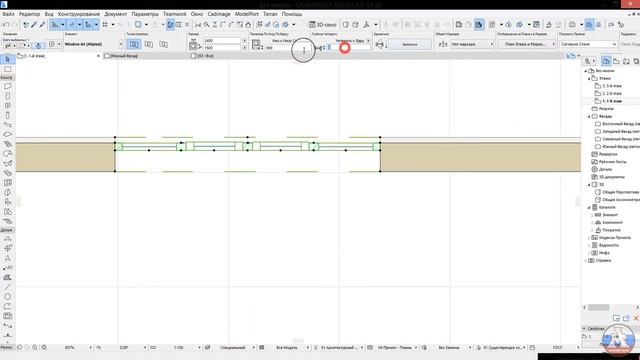The height and width of the screenshot is (360, 640).
Task: Select the Marquee tool in the toolbox
Action: click(x=7, y=69)
